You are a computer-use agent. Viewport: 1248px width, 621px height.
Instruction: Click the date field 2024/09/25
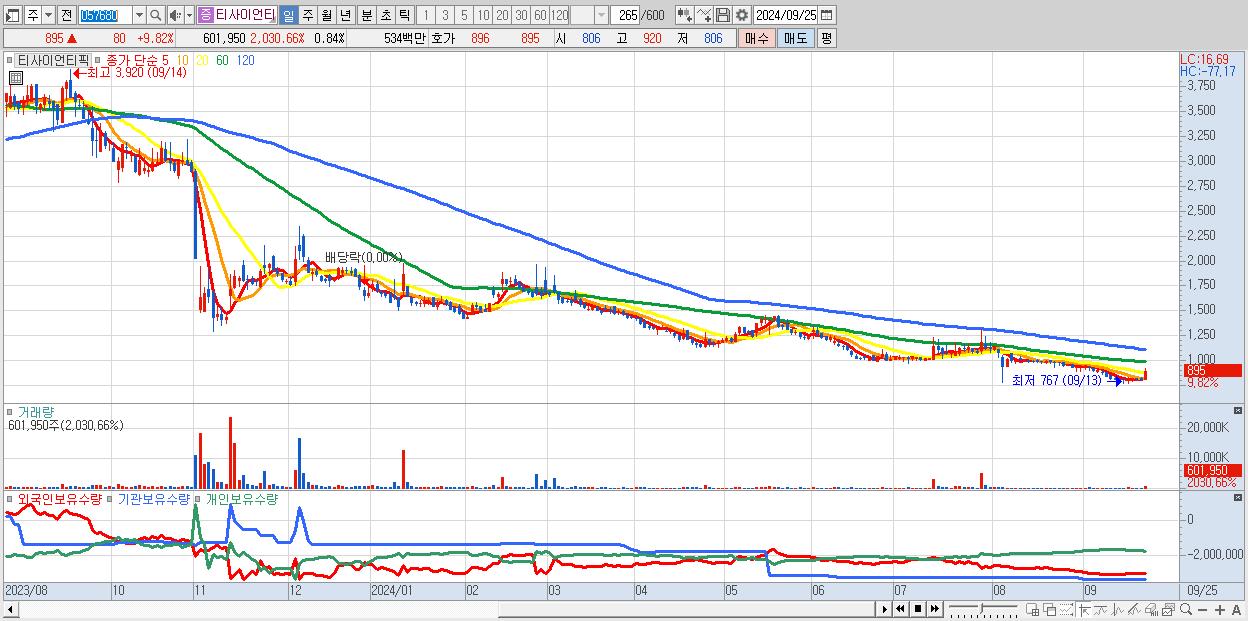coord(785,15)
